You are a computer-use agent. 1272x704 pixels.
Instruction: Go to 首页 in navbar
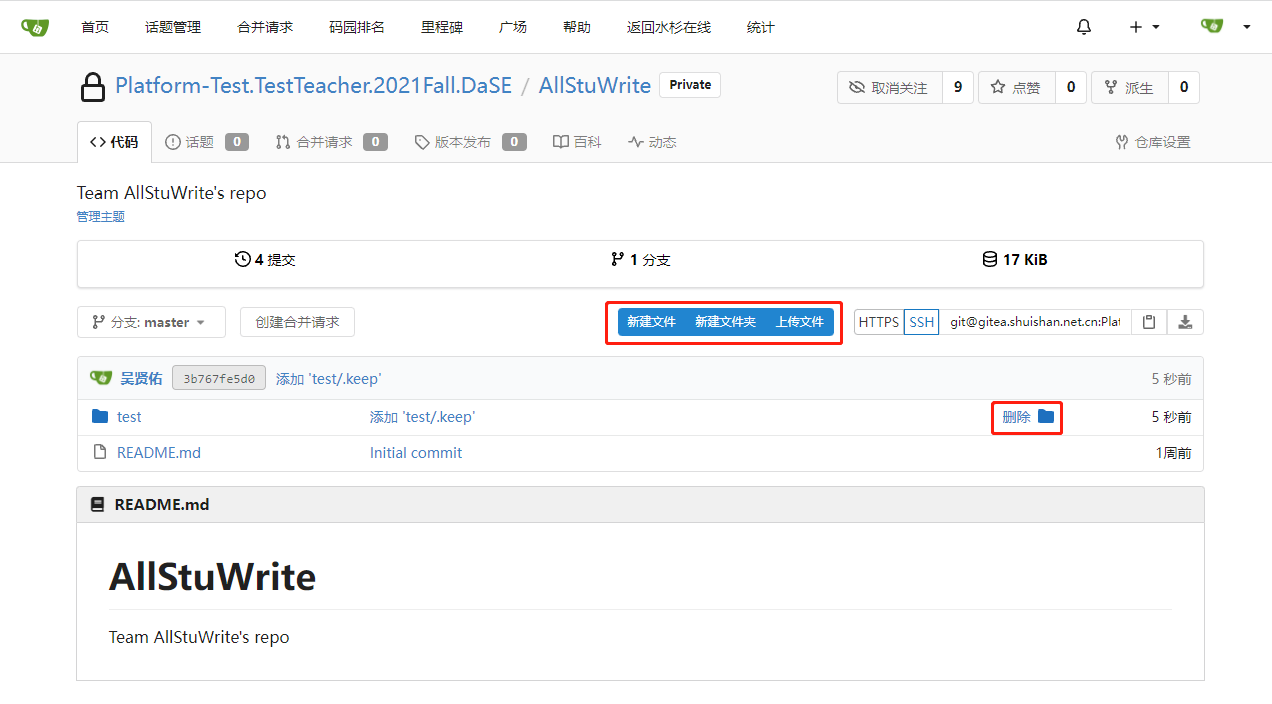(x=95, y=27)
